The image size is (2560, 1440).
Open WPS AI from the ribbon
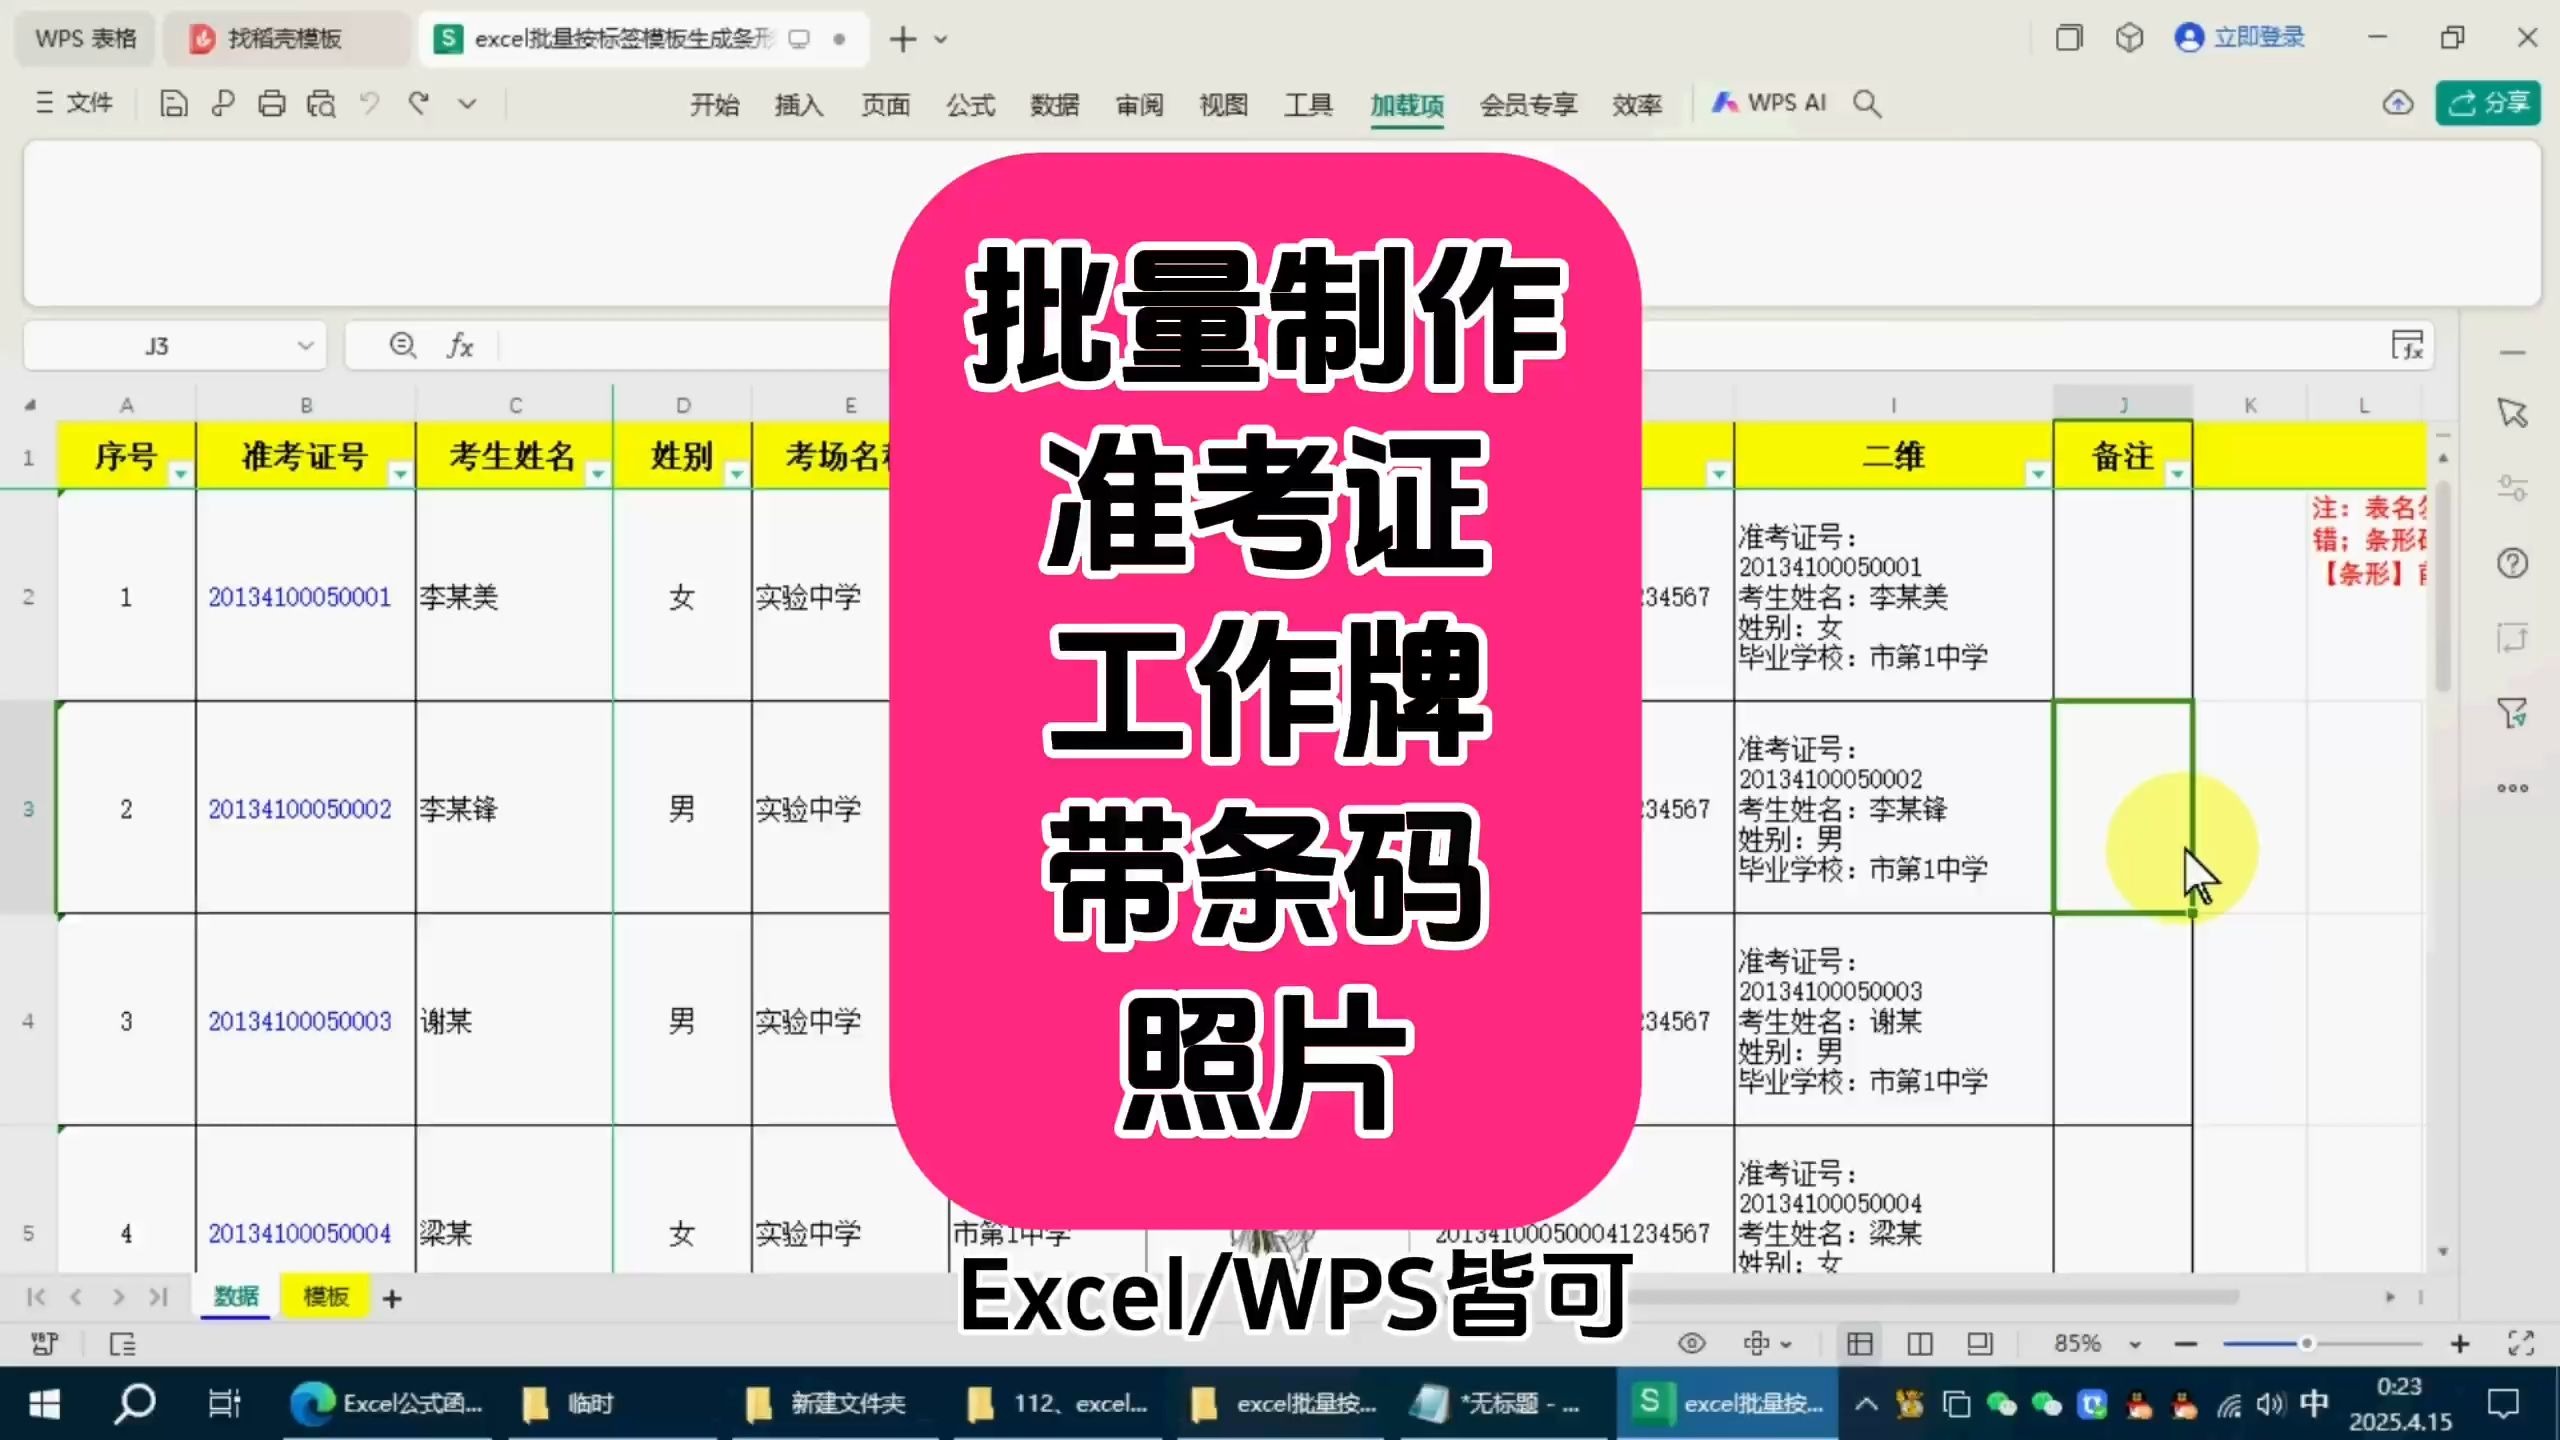1770,103
